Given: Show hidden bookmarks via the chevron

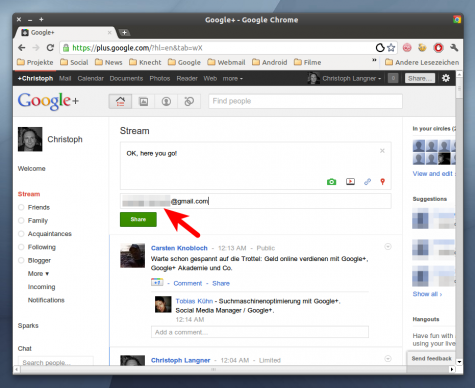Looking at the screenshot, I should click(374, 60).
